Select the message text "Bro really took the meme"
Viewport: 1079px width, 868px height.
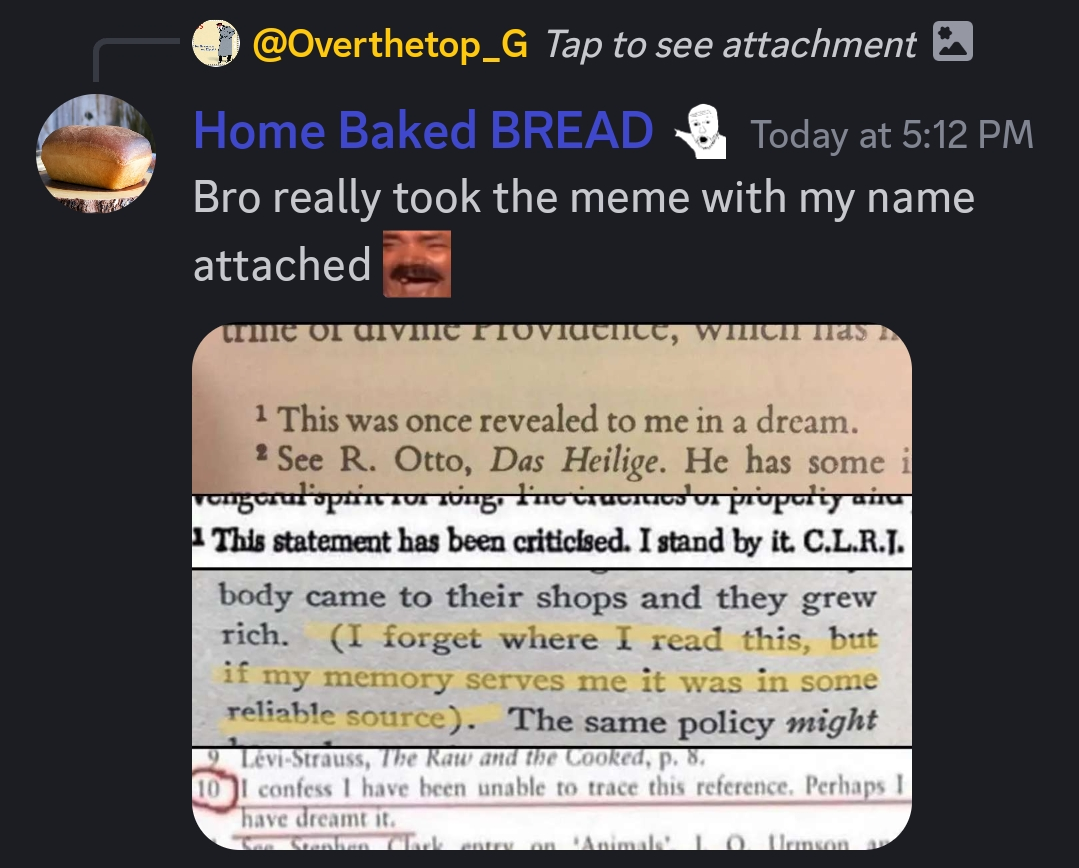click(441, 198)
